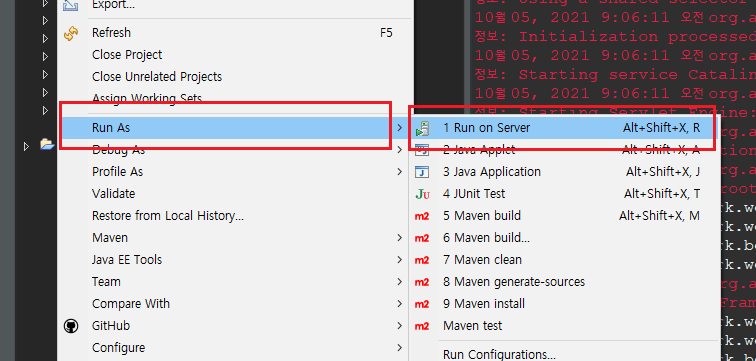Click submenu arrow next to Run As

(399, 128)
